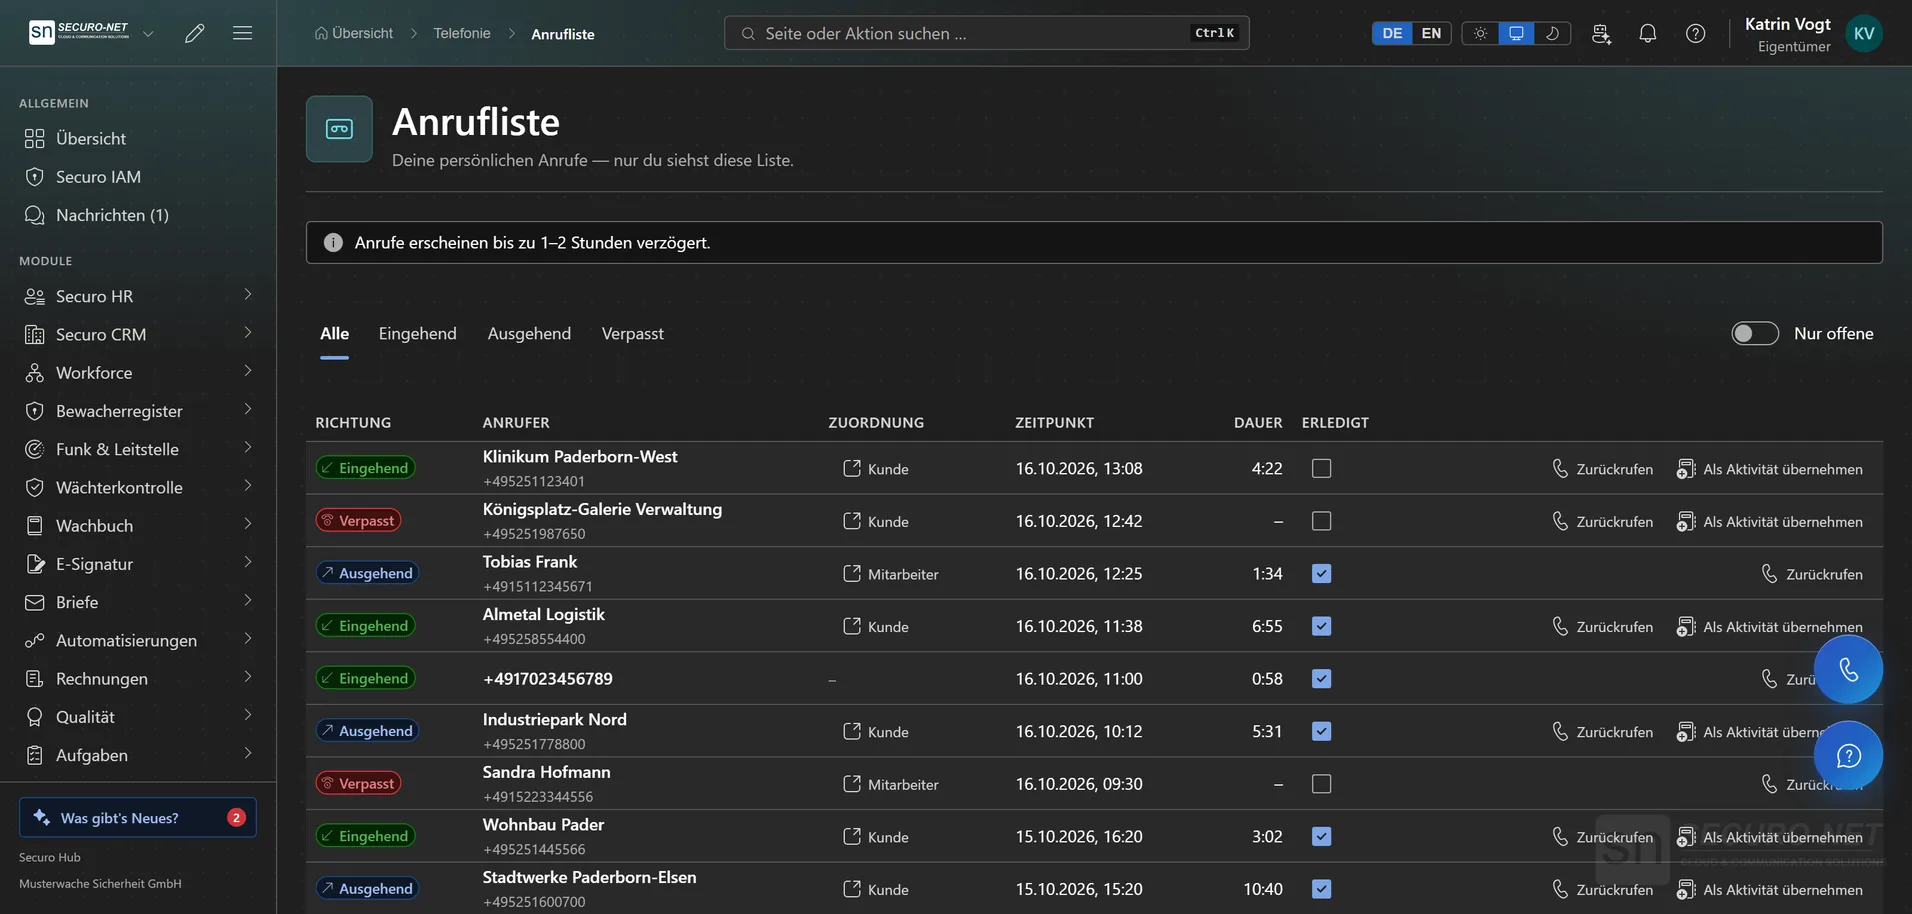Image resolution: width=1912 pixels, height=914 pixels.
Task: Open assignment link icon for Tobias Frank
Action: point(852,573)
